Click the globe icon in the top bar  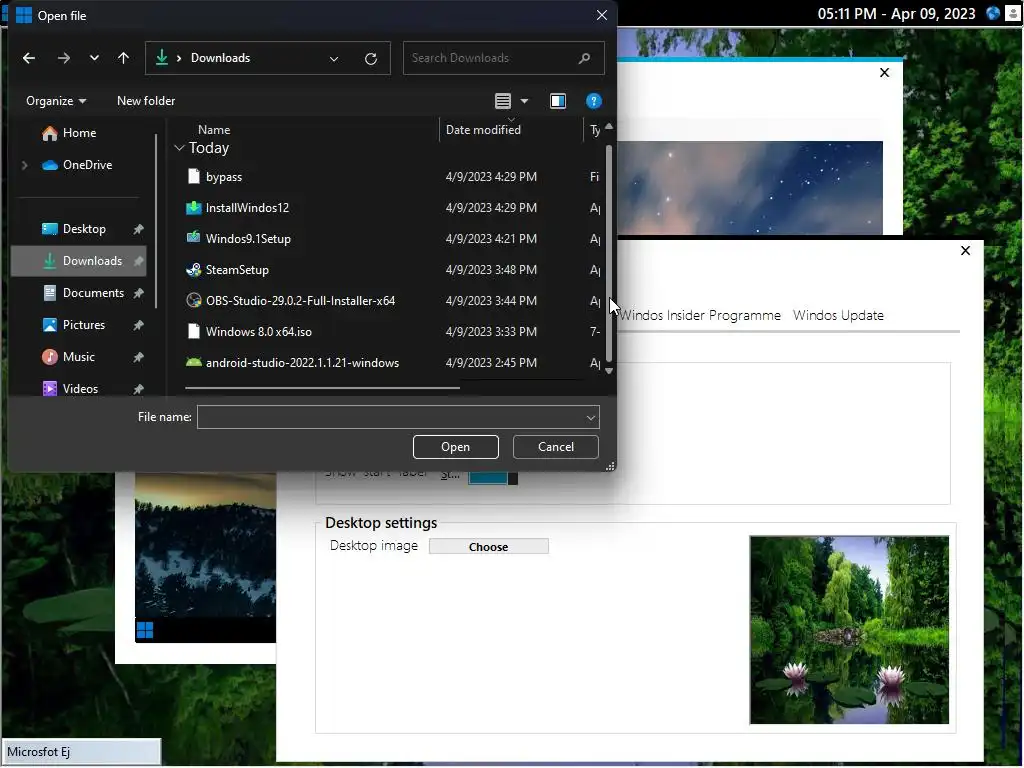[993, 13]
